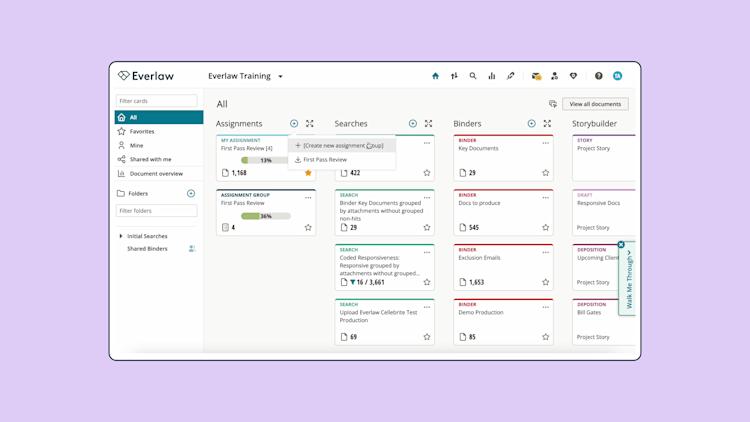Screen dimensions: 750x422
Task: Click the Storybuilder pen icon in toolbar
Action: point(511,76)
